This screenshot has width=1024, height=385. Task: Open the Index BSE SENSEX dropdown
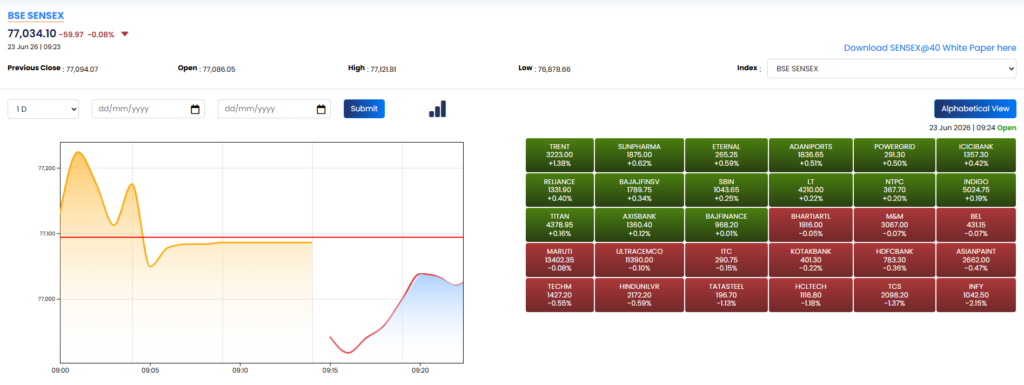click(x=891, y=69)
